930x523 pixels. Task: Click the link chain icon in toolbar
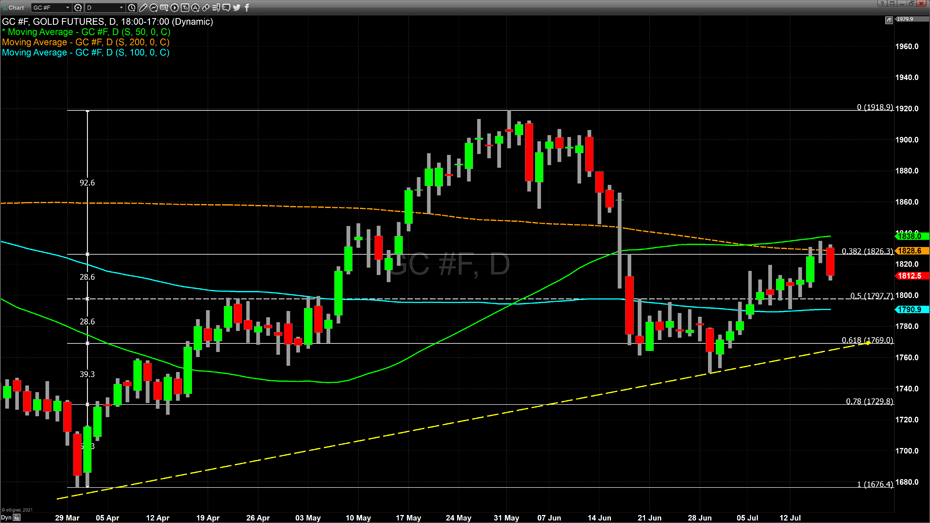point(206,8)
